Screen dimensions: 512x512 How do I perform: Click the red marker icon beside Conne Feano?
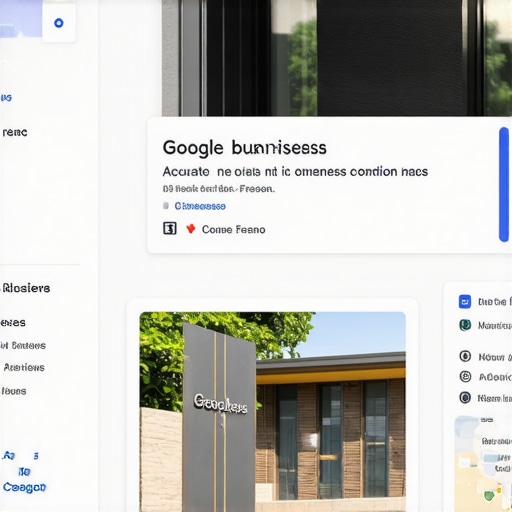pos(191,229)
